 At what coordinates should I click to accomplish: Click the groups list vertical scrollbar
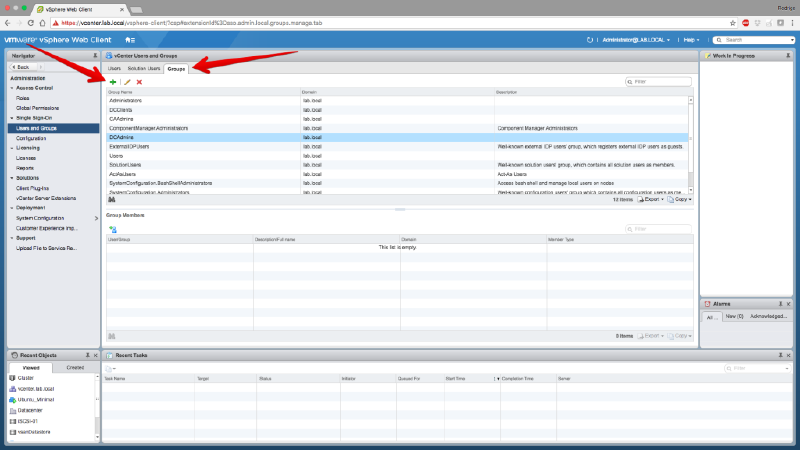(689, 140)
